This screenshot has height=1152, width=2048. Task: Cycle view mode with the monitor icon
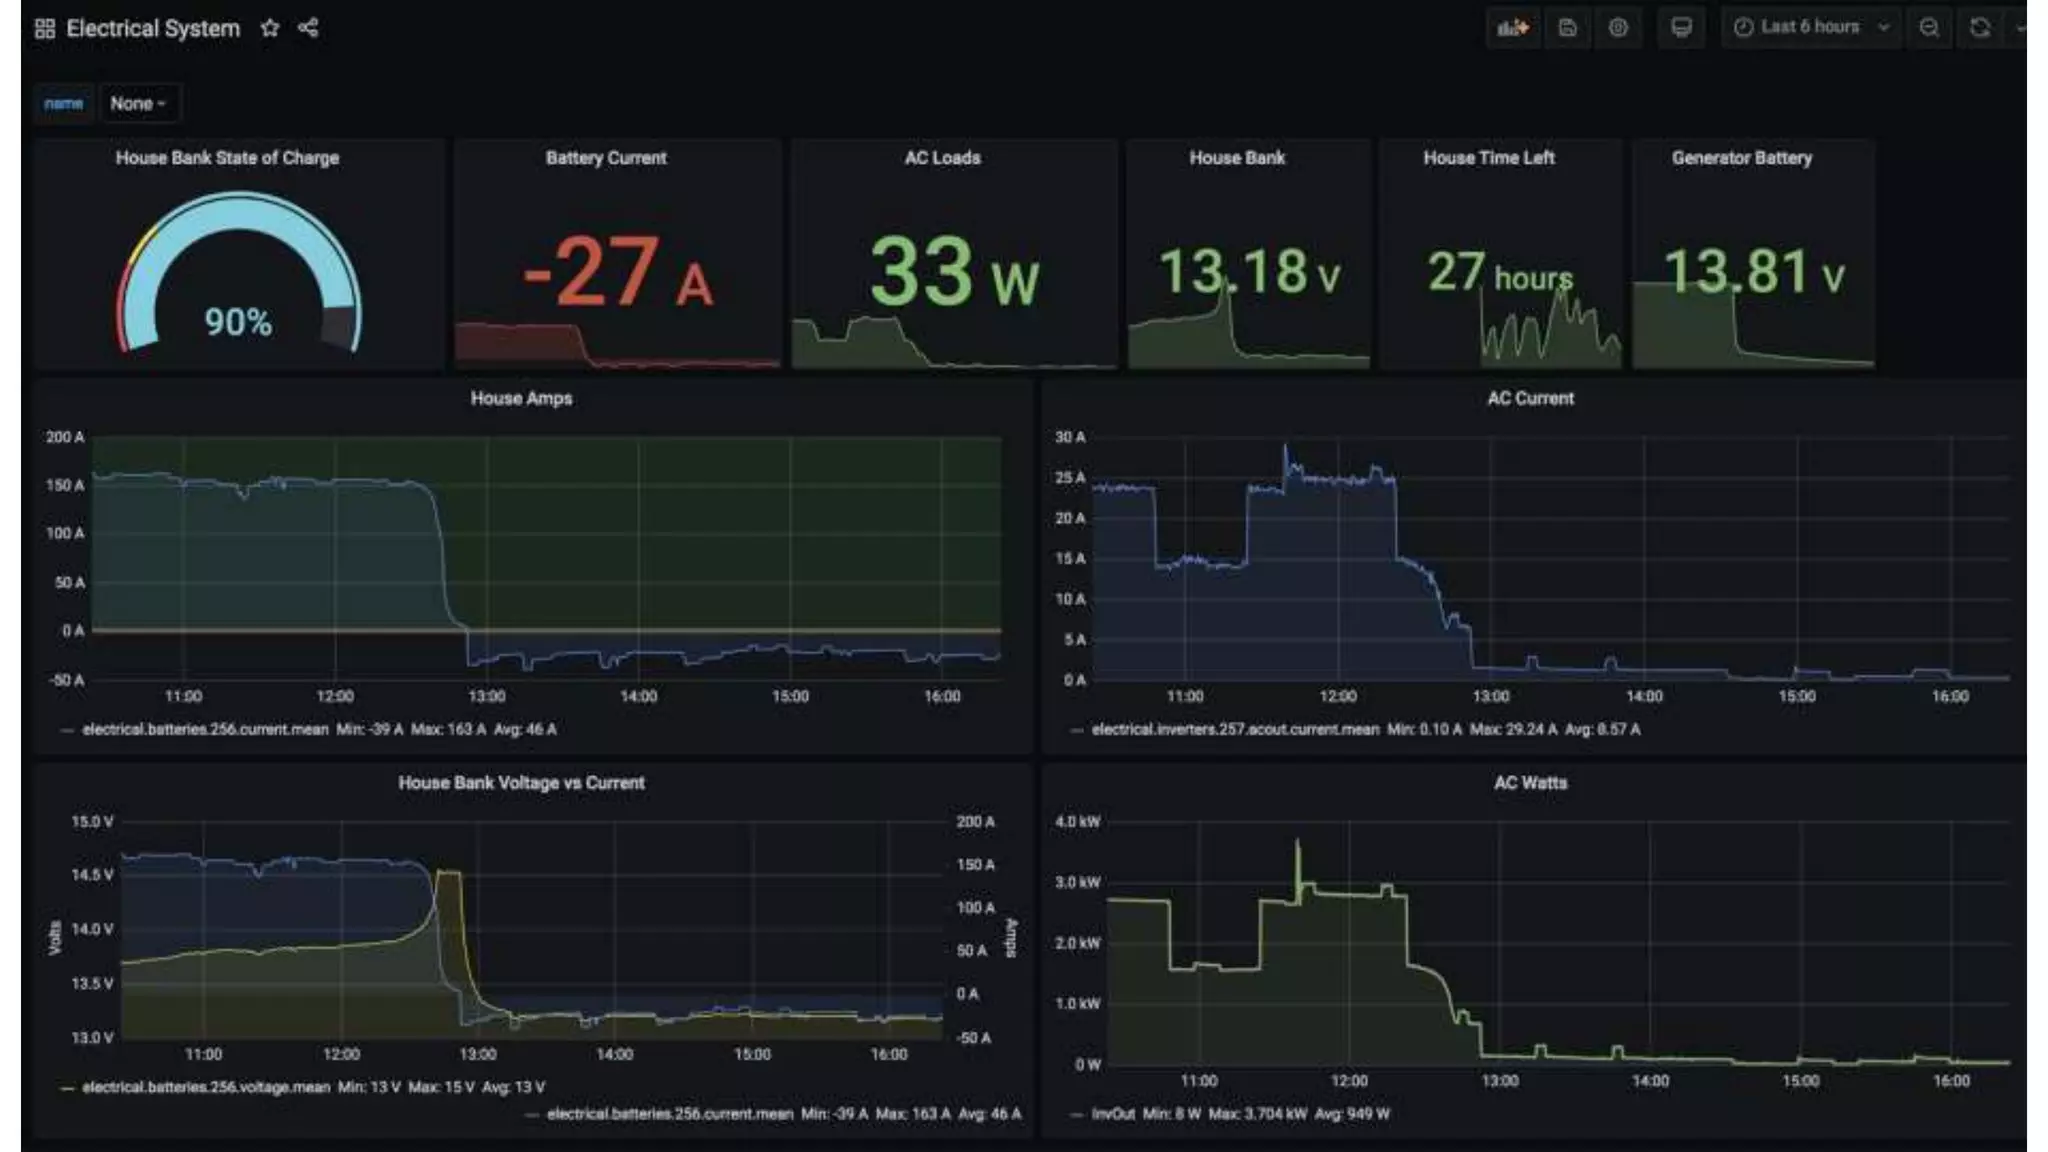click(x=1681, y=28)
